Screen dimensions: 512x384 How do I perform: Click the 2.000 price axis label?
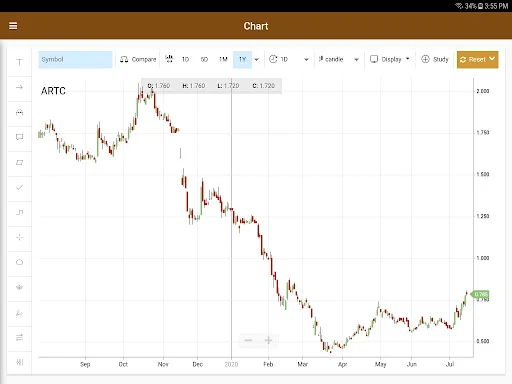[x=483, y=91]
